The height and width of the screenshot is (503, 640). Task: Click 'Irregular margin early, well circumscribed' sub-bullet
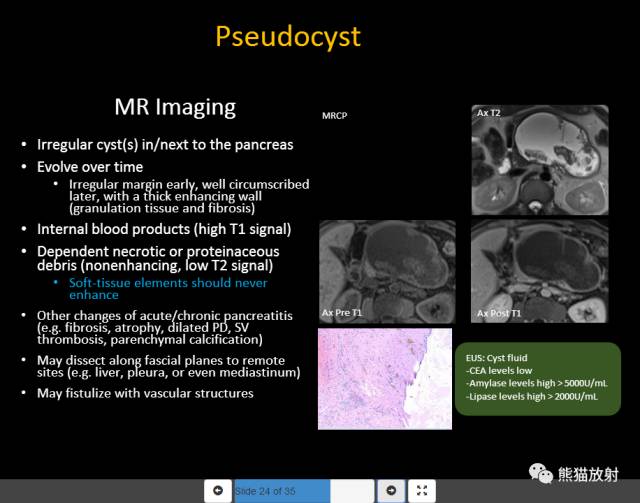click(189, 196)
